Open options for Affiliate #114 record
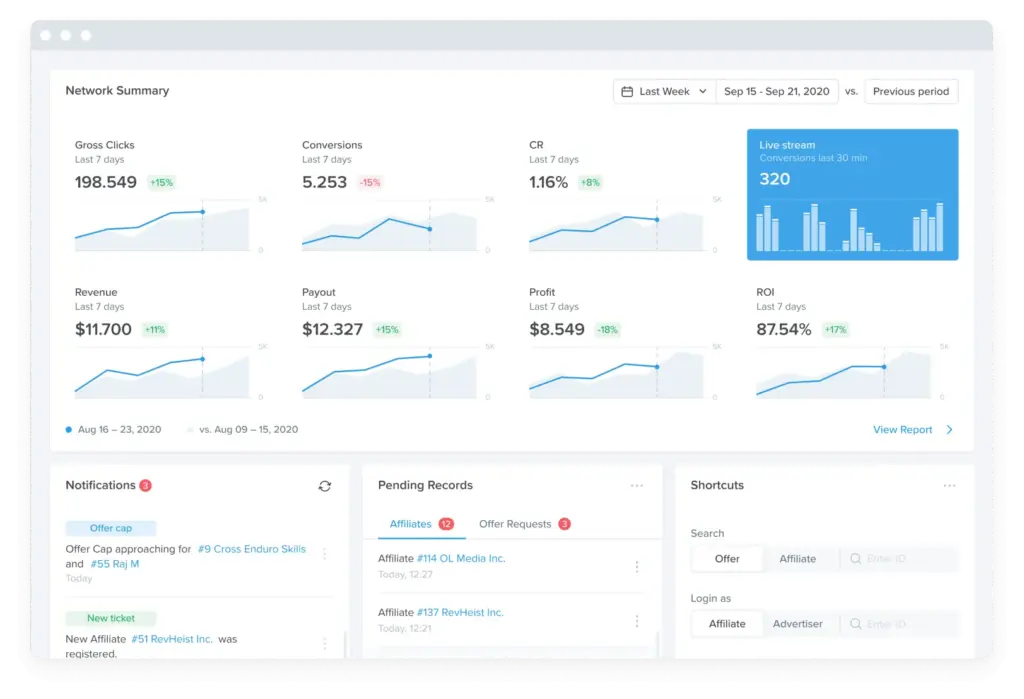The width and height of the screenshot is (1024, 699). (637, 566)
